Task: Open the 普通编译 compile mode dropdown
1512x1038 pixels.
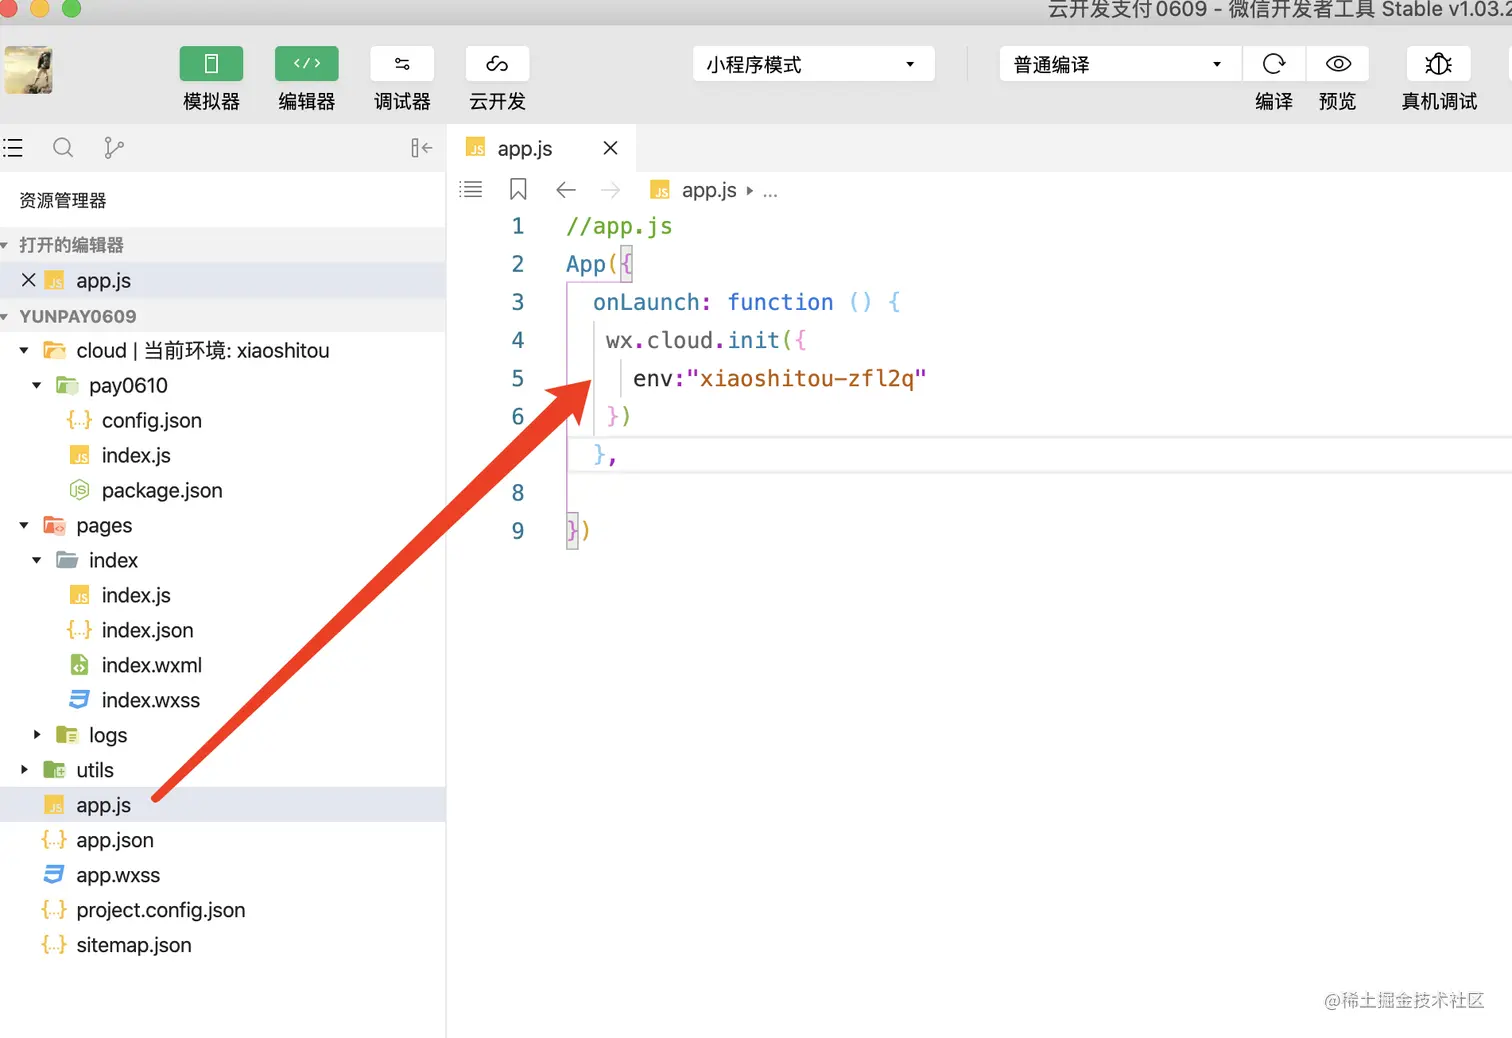Action: click(1120, 64)
